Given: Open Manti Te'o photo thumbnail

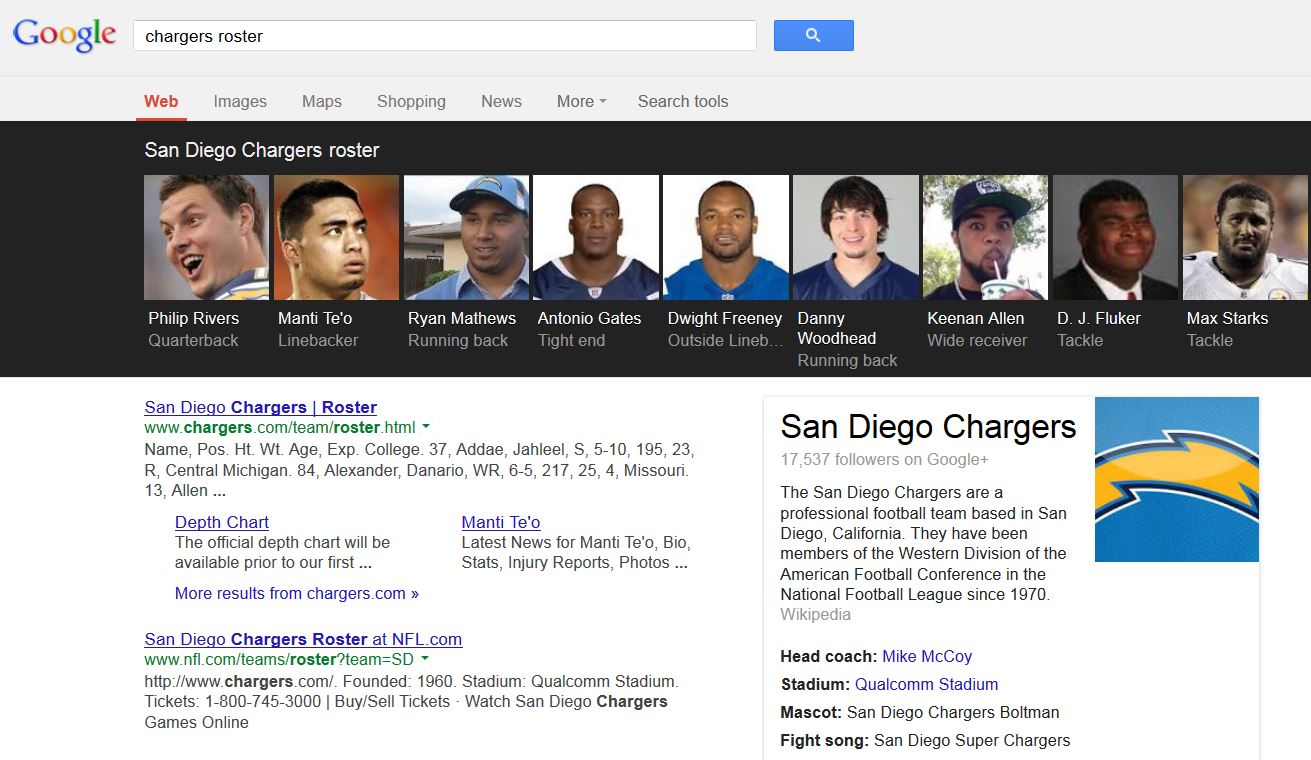Looking at the screenshot, I should [x=336, y=237].
